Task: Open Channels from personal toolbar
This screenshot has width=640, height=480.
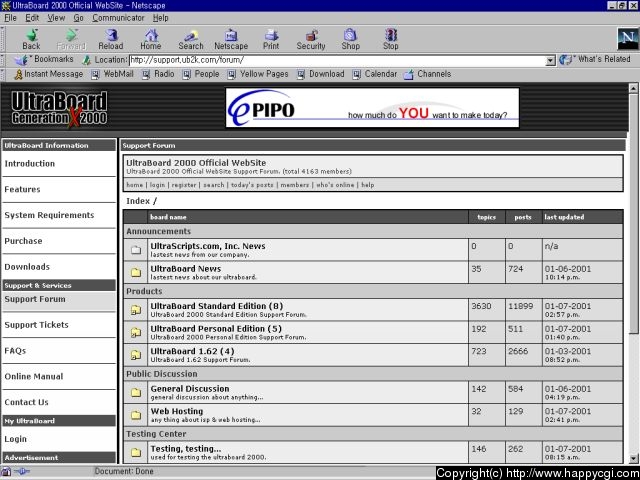Action: pos(428,74)
